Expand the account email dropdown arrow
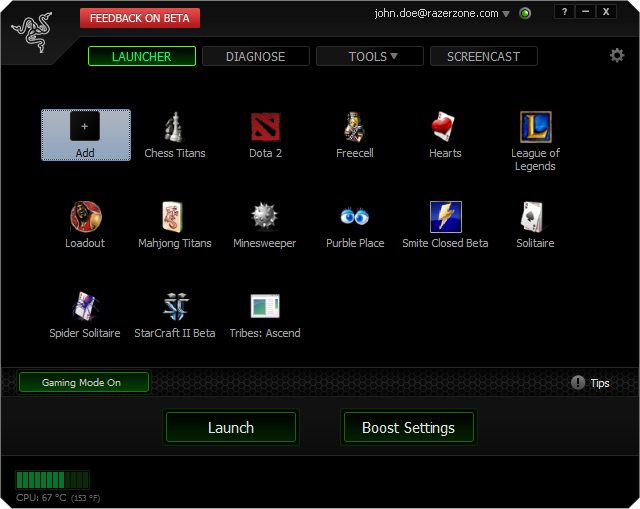The width and height of the screenshot is (640, 509). coord(506,14)
